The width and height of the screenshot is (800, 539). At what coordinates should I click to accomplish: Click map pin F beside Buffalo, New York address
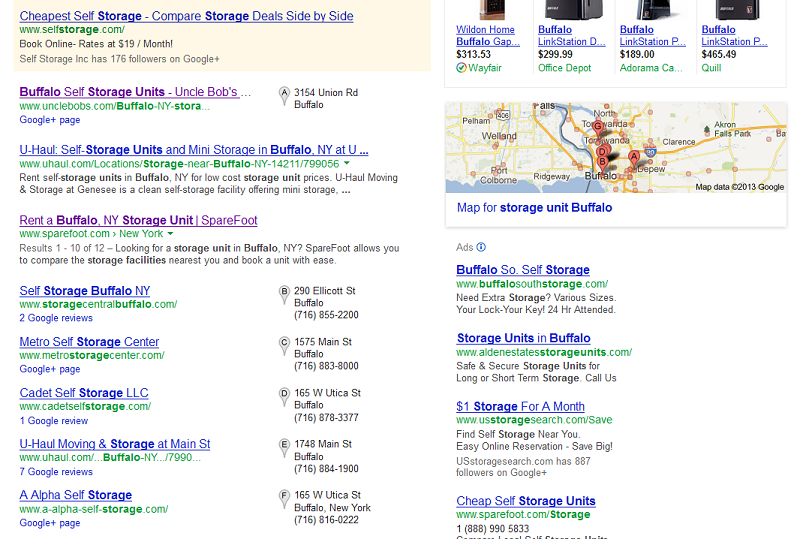[284, 498]
